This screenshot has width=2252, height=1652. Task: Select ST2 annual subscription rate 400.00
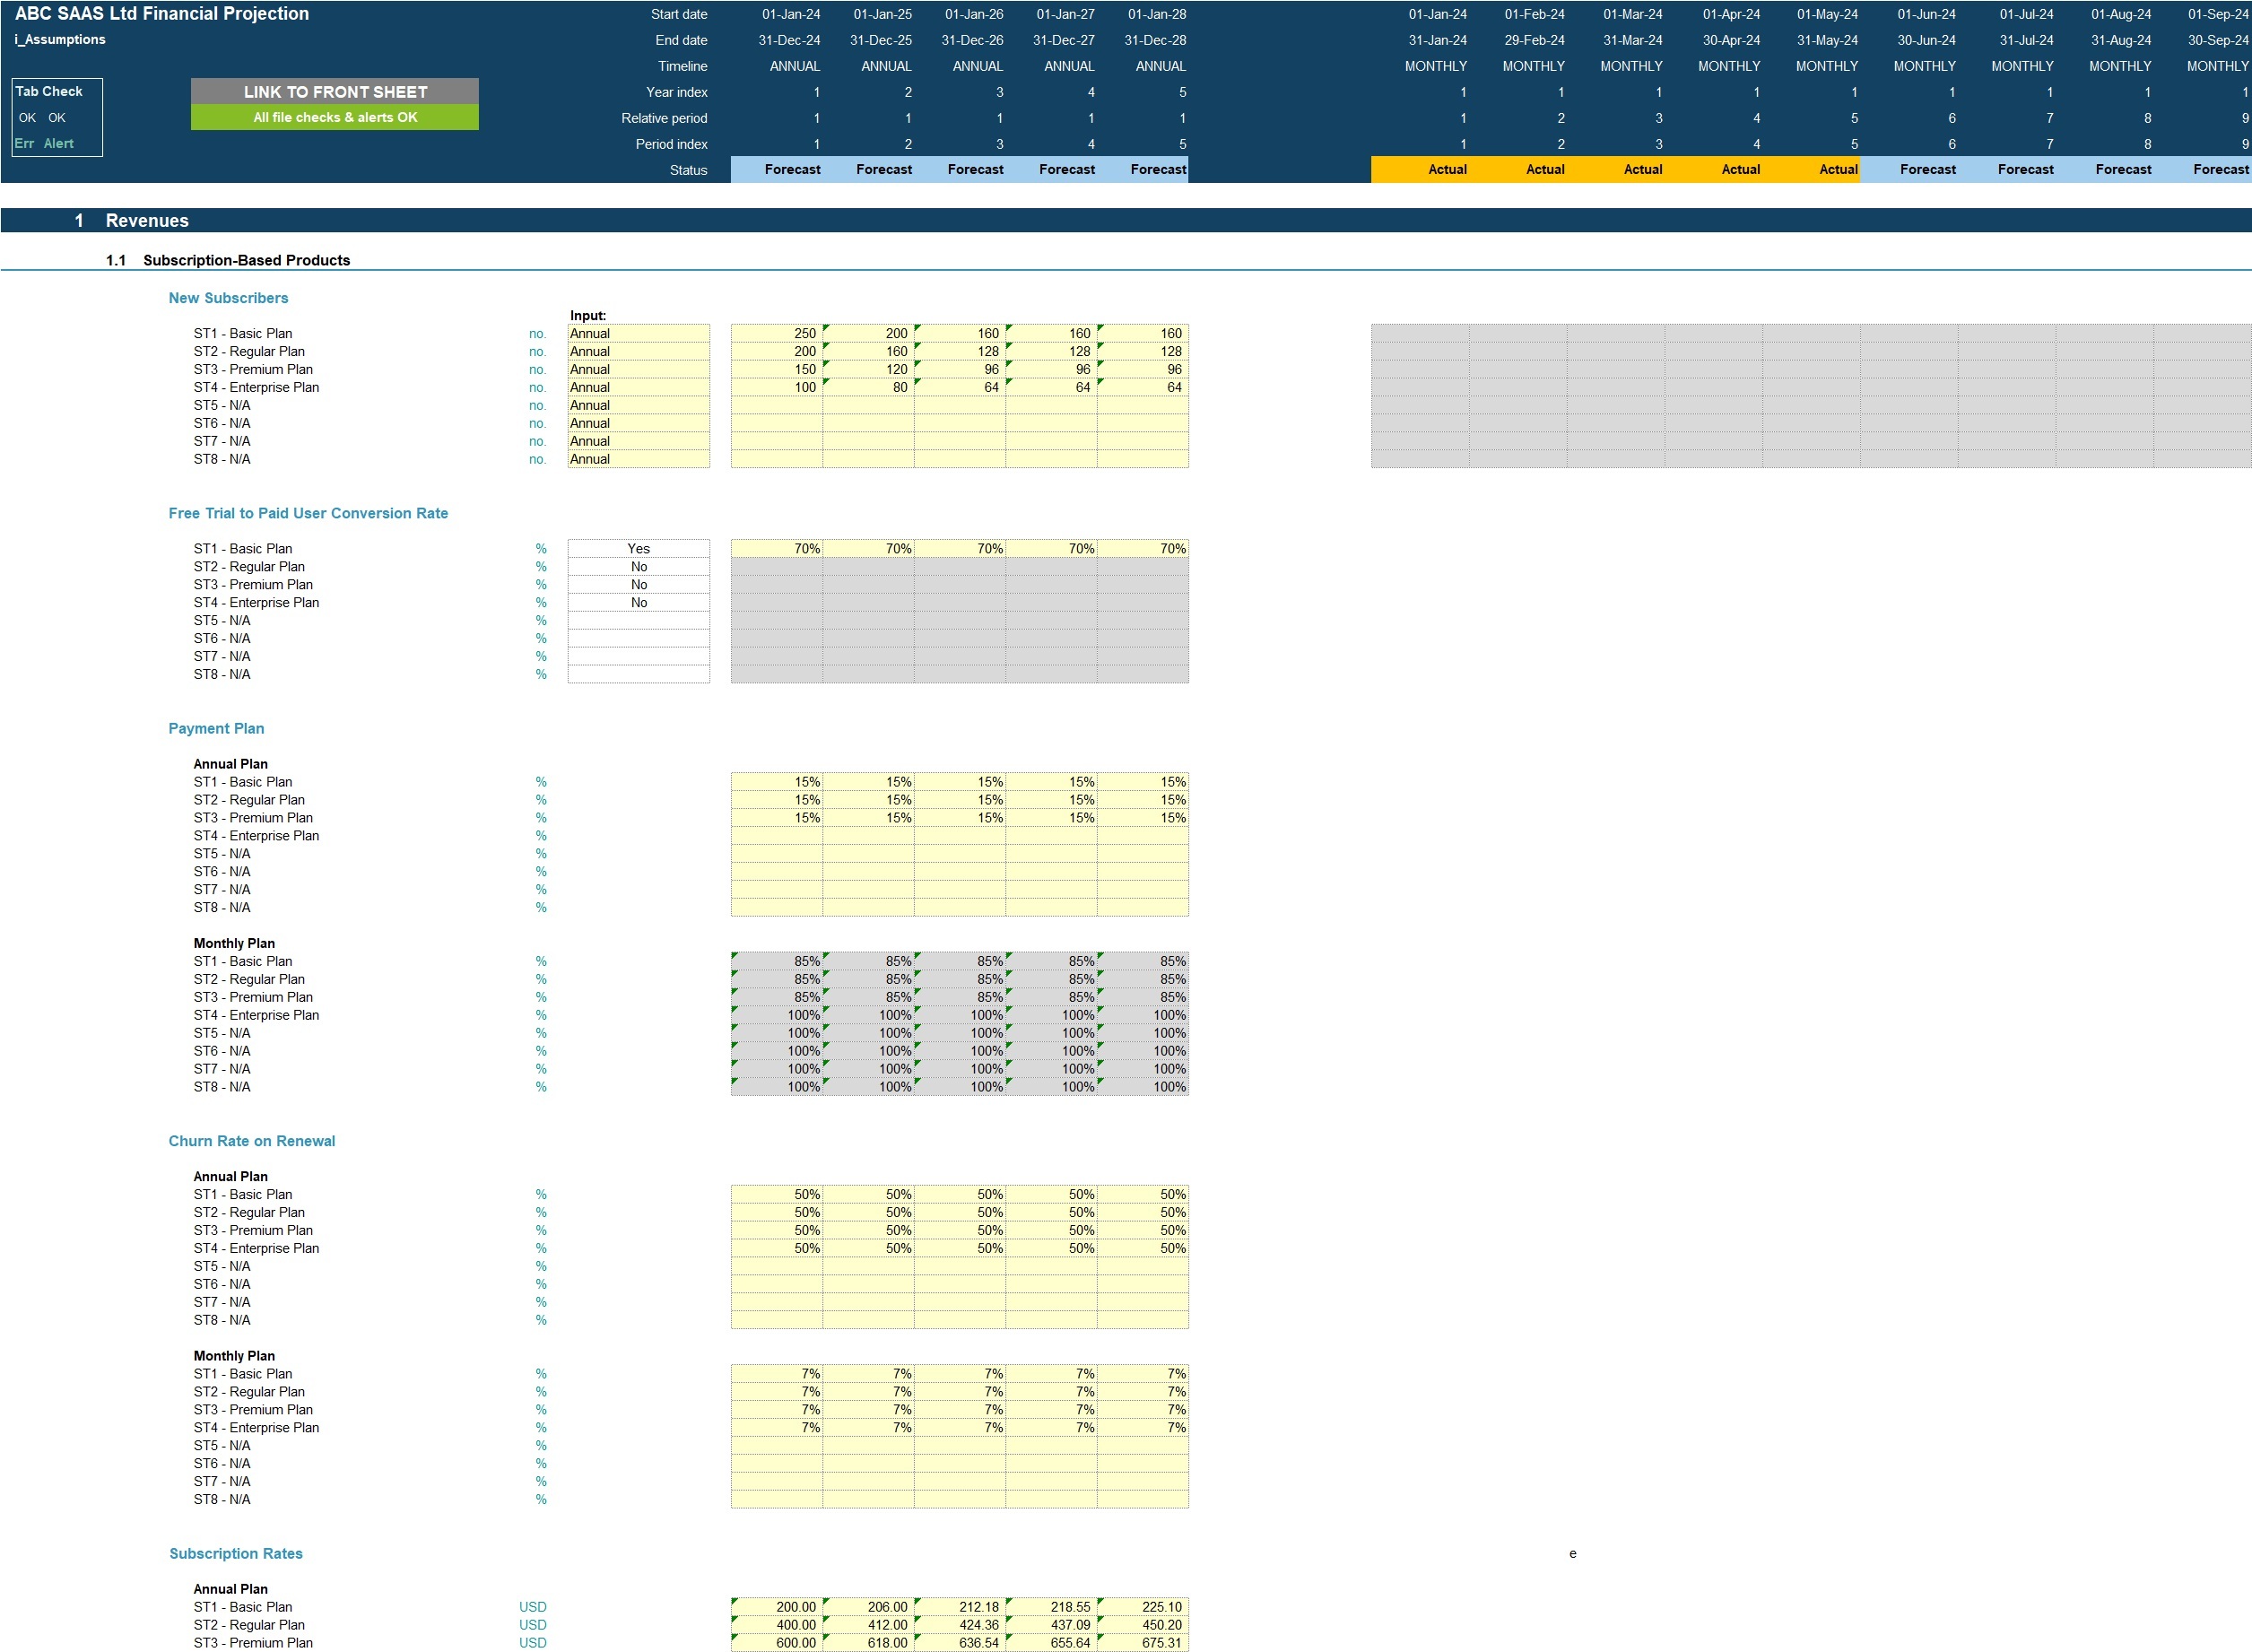click(777, 1625)
